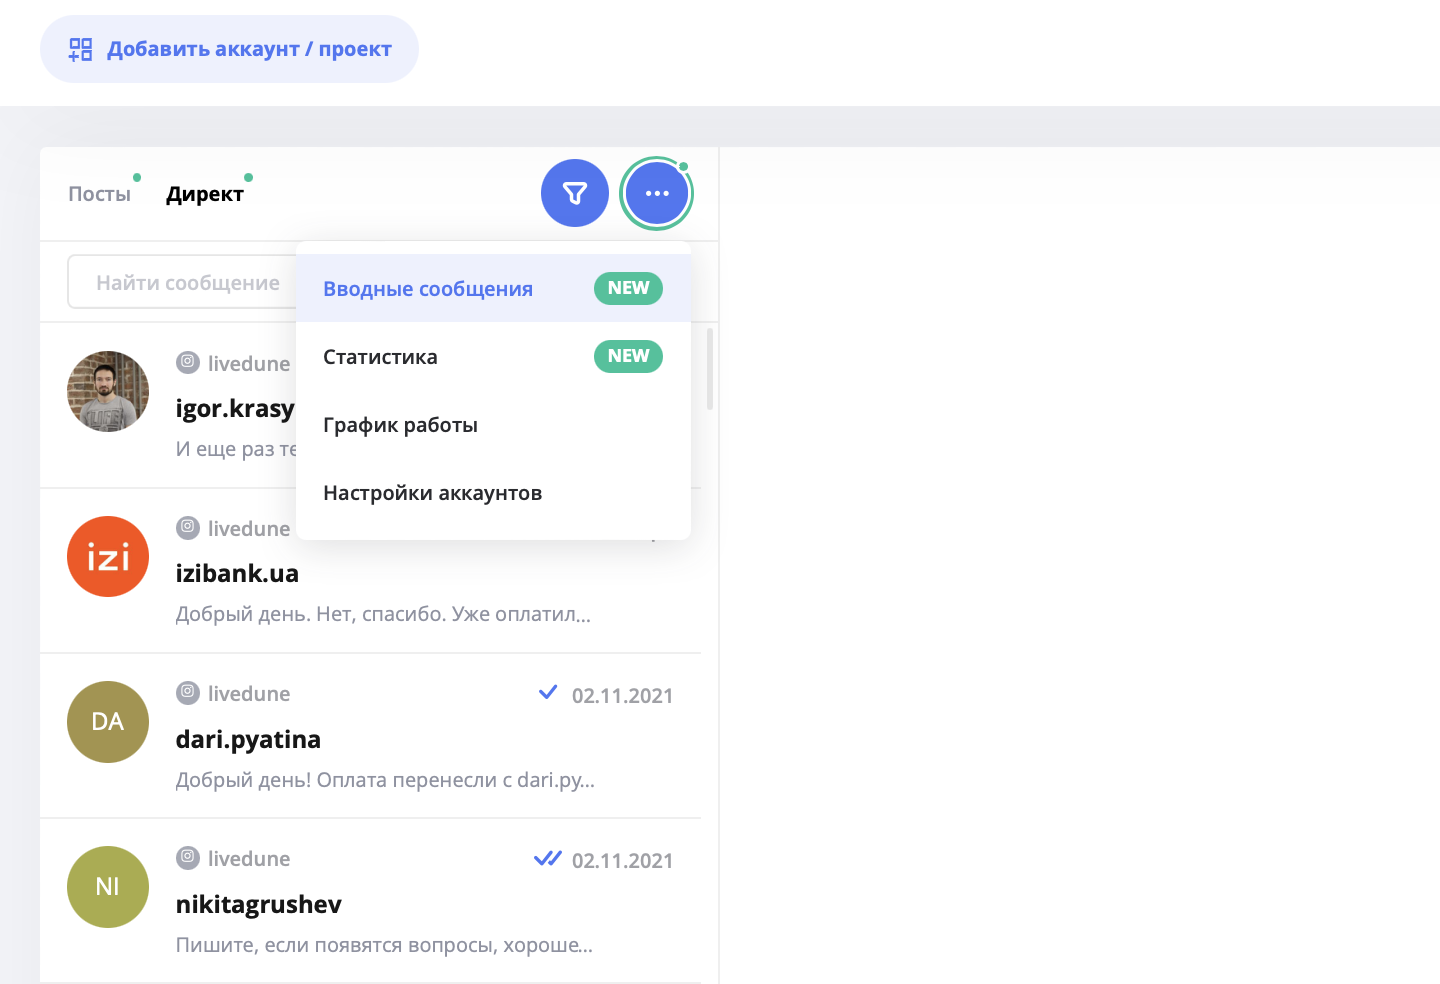Click livedune label in izibank.ua row
Screen dimensions: 1440x984
tap(249, 528)
